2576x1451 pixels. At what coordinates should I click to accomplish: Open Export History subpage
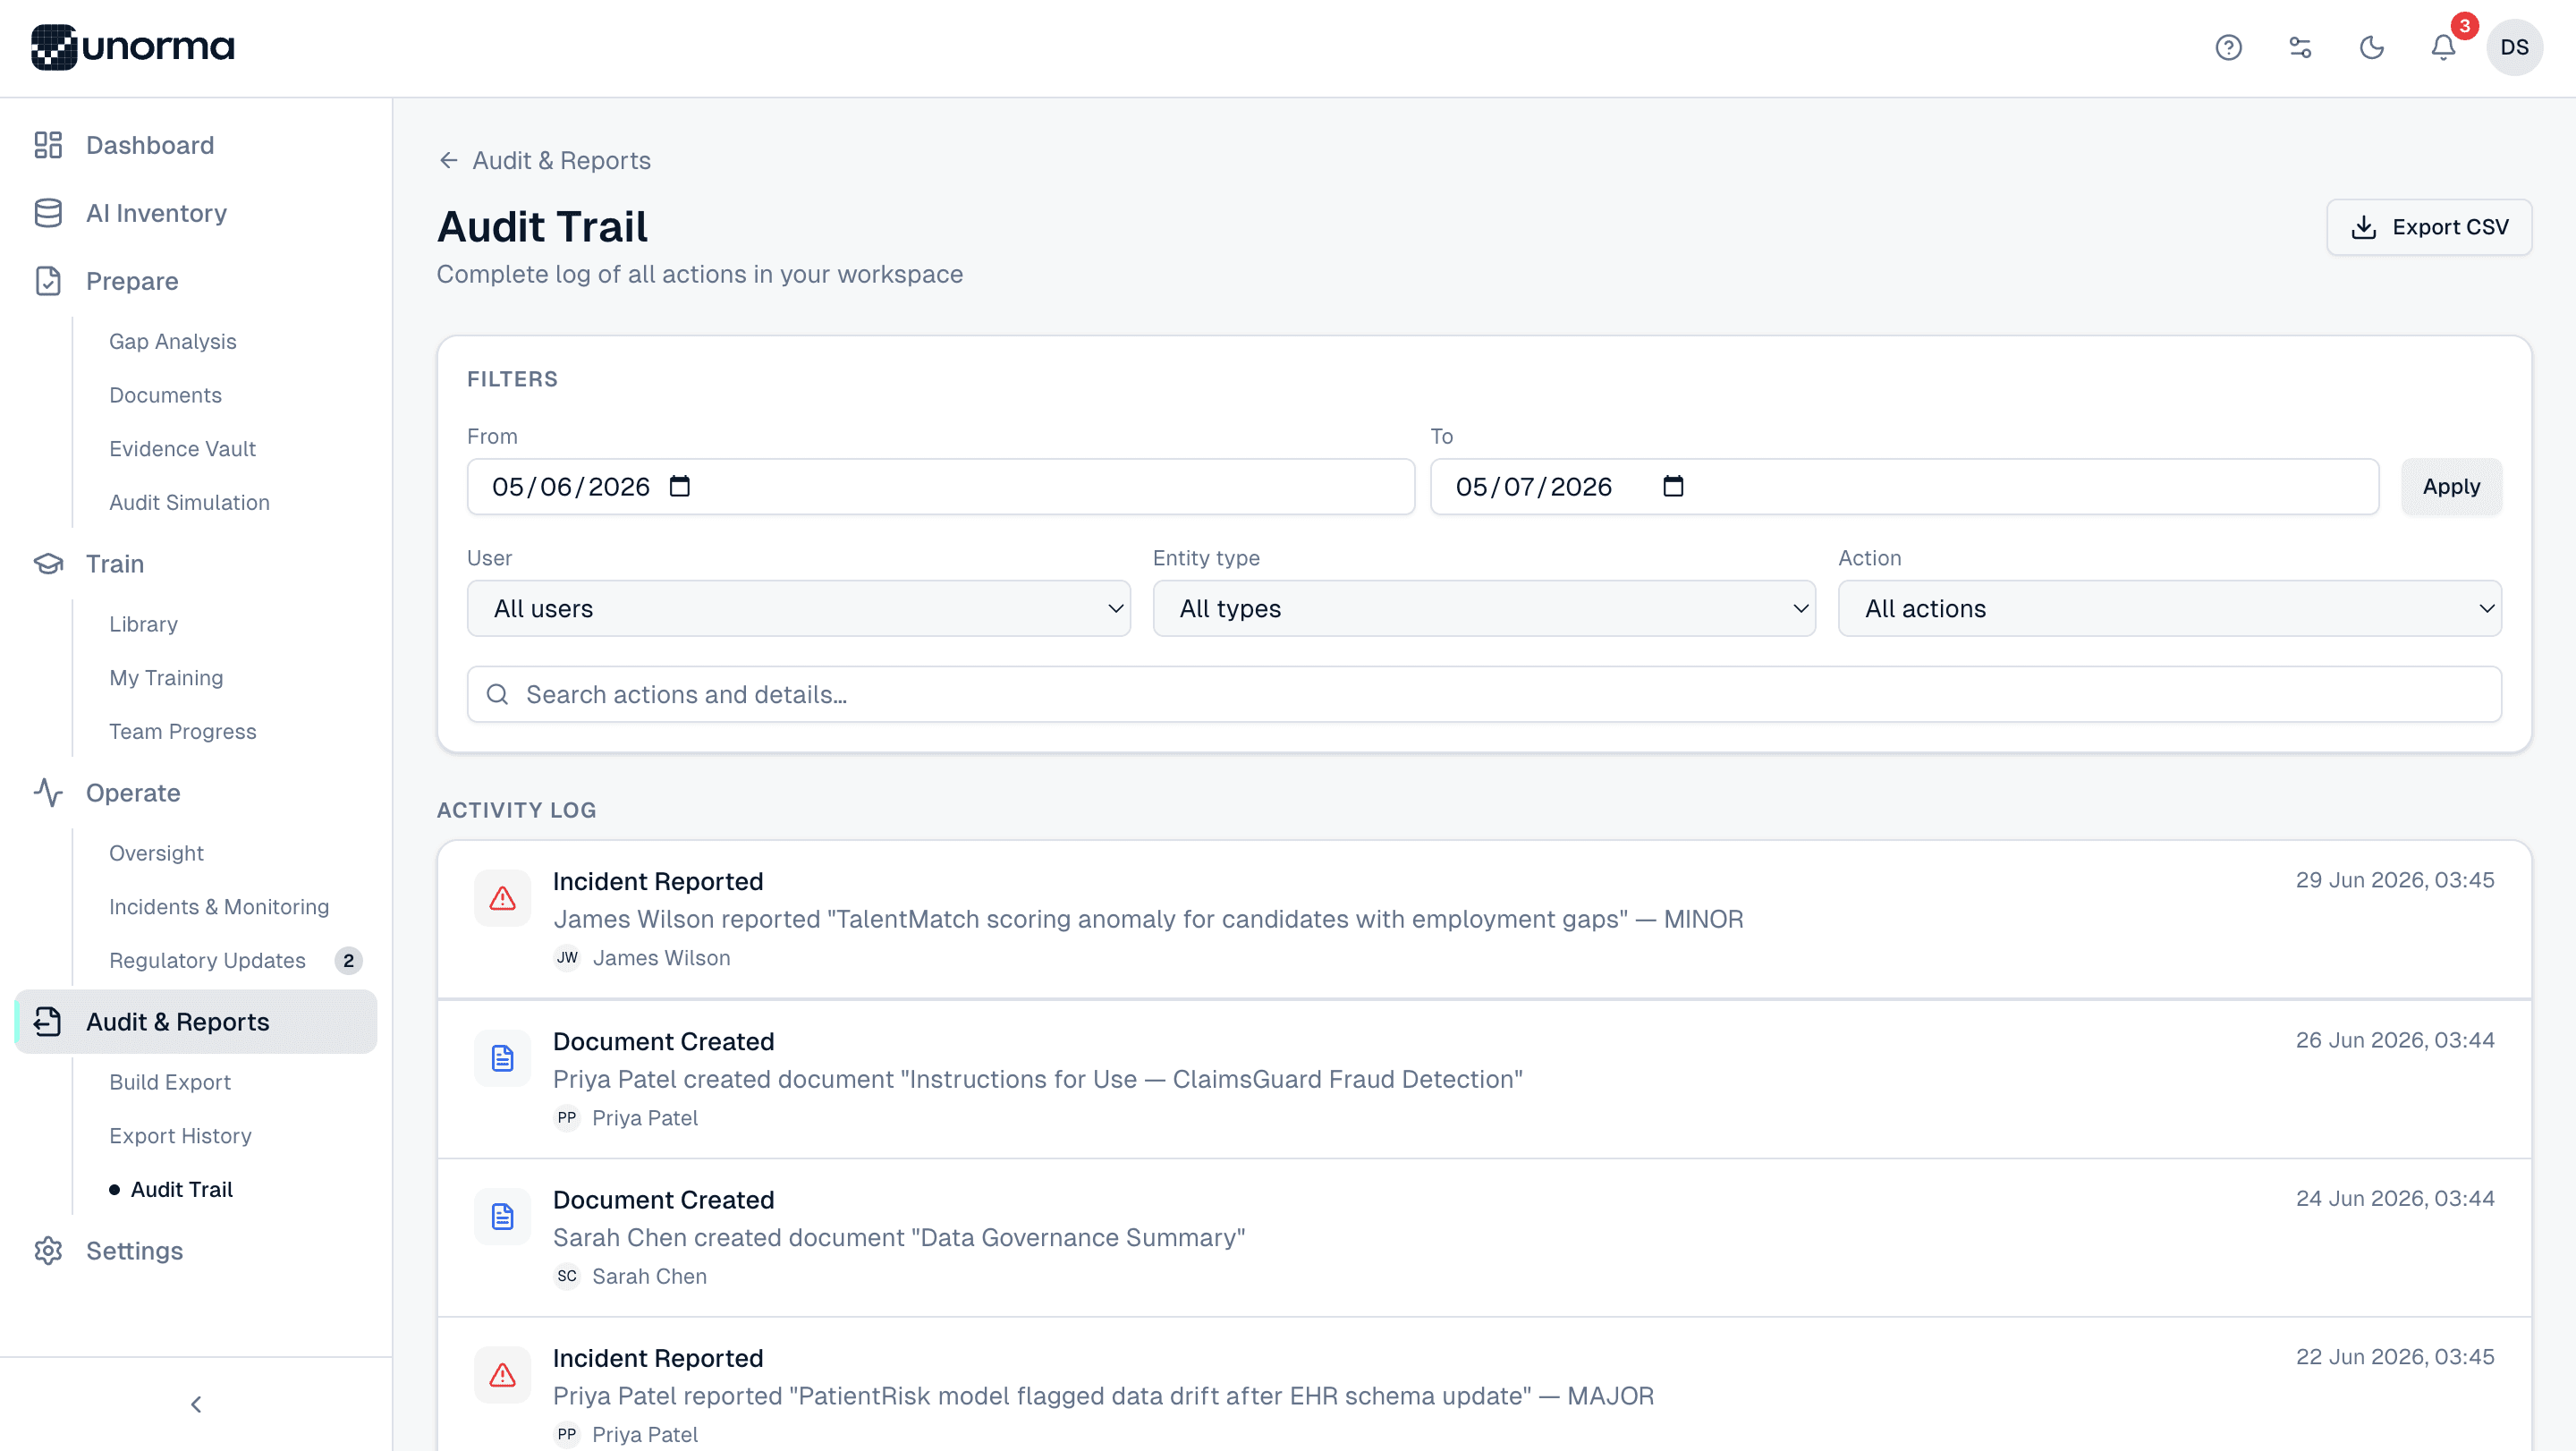click(180, 1135)
